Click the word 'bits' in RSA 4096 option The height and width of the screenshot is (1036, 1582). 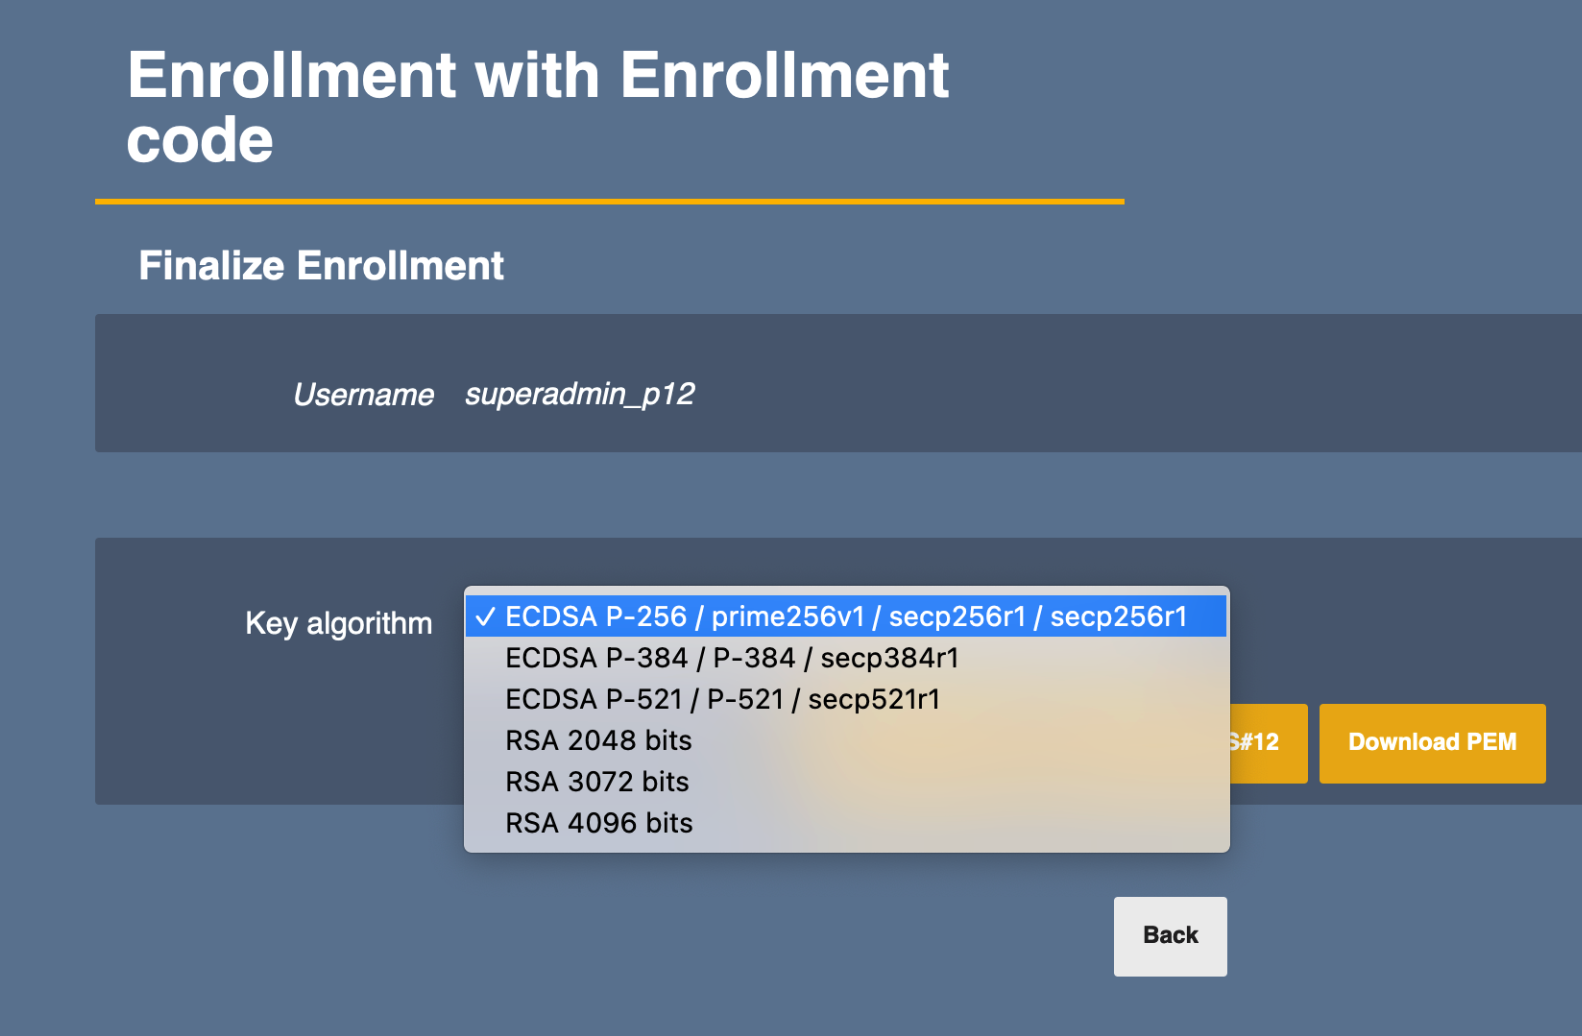[669, 823]
